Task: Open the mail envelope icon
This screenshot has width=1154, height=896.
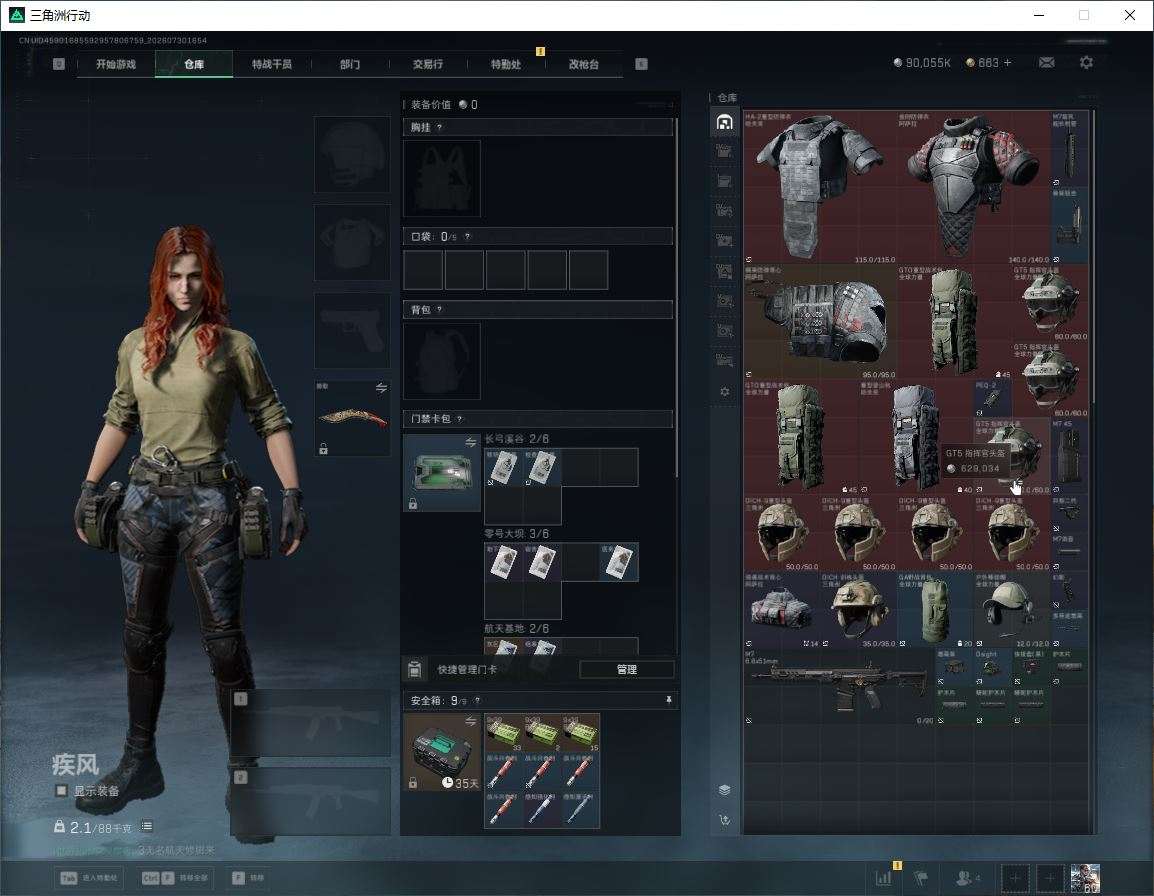Action: pyautogui.click(x=1046, y=63)
